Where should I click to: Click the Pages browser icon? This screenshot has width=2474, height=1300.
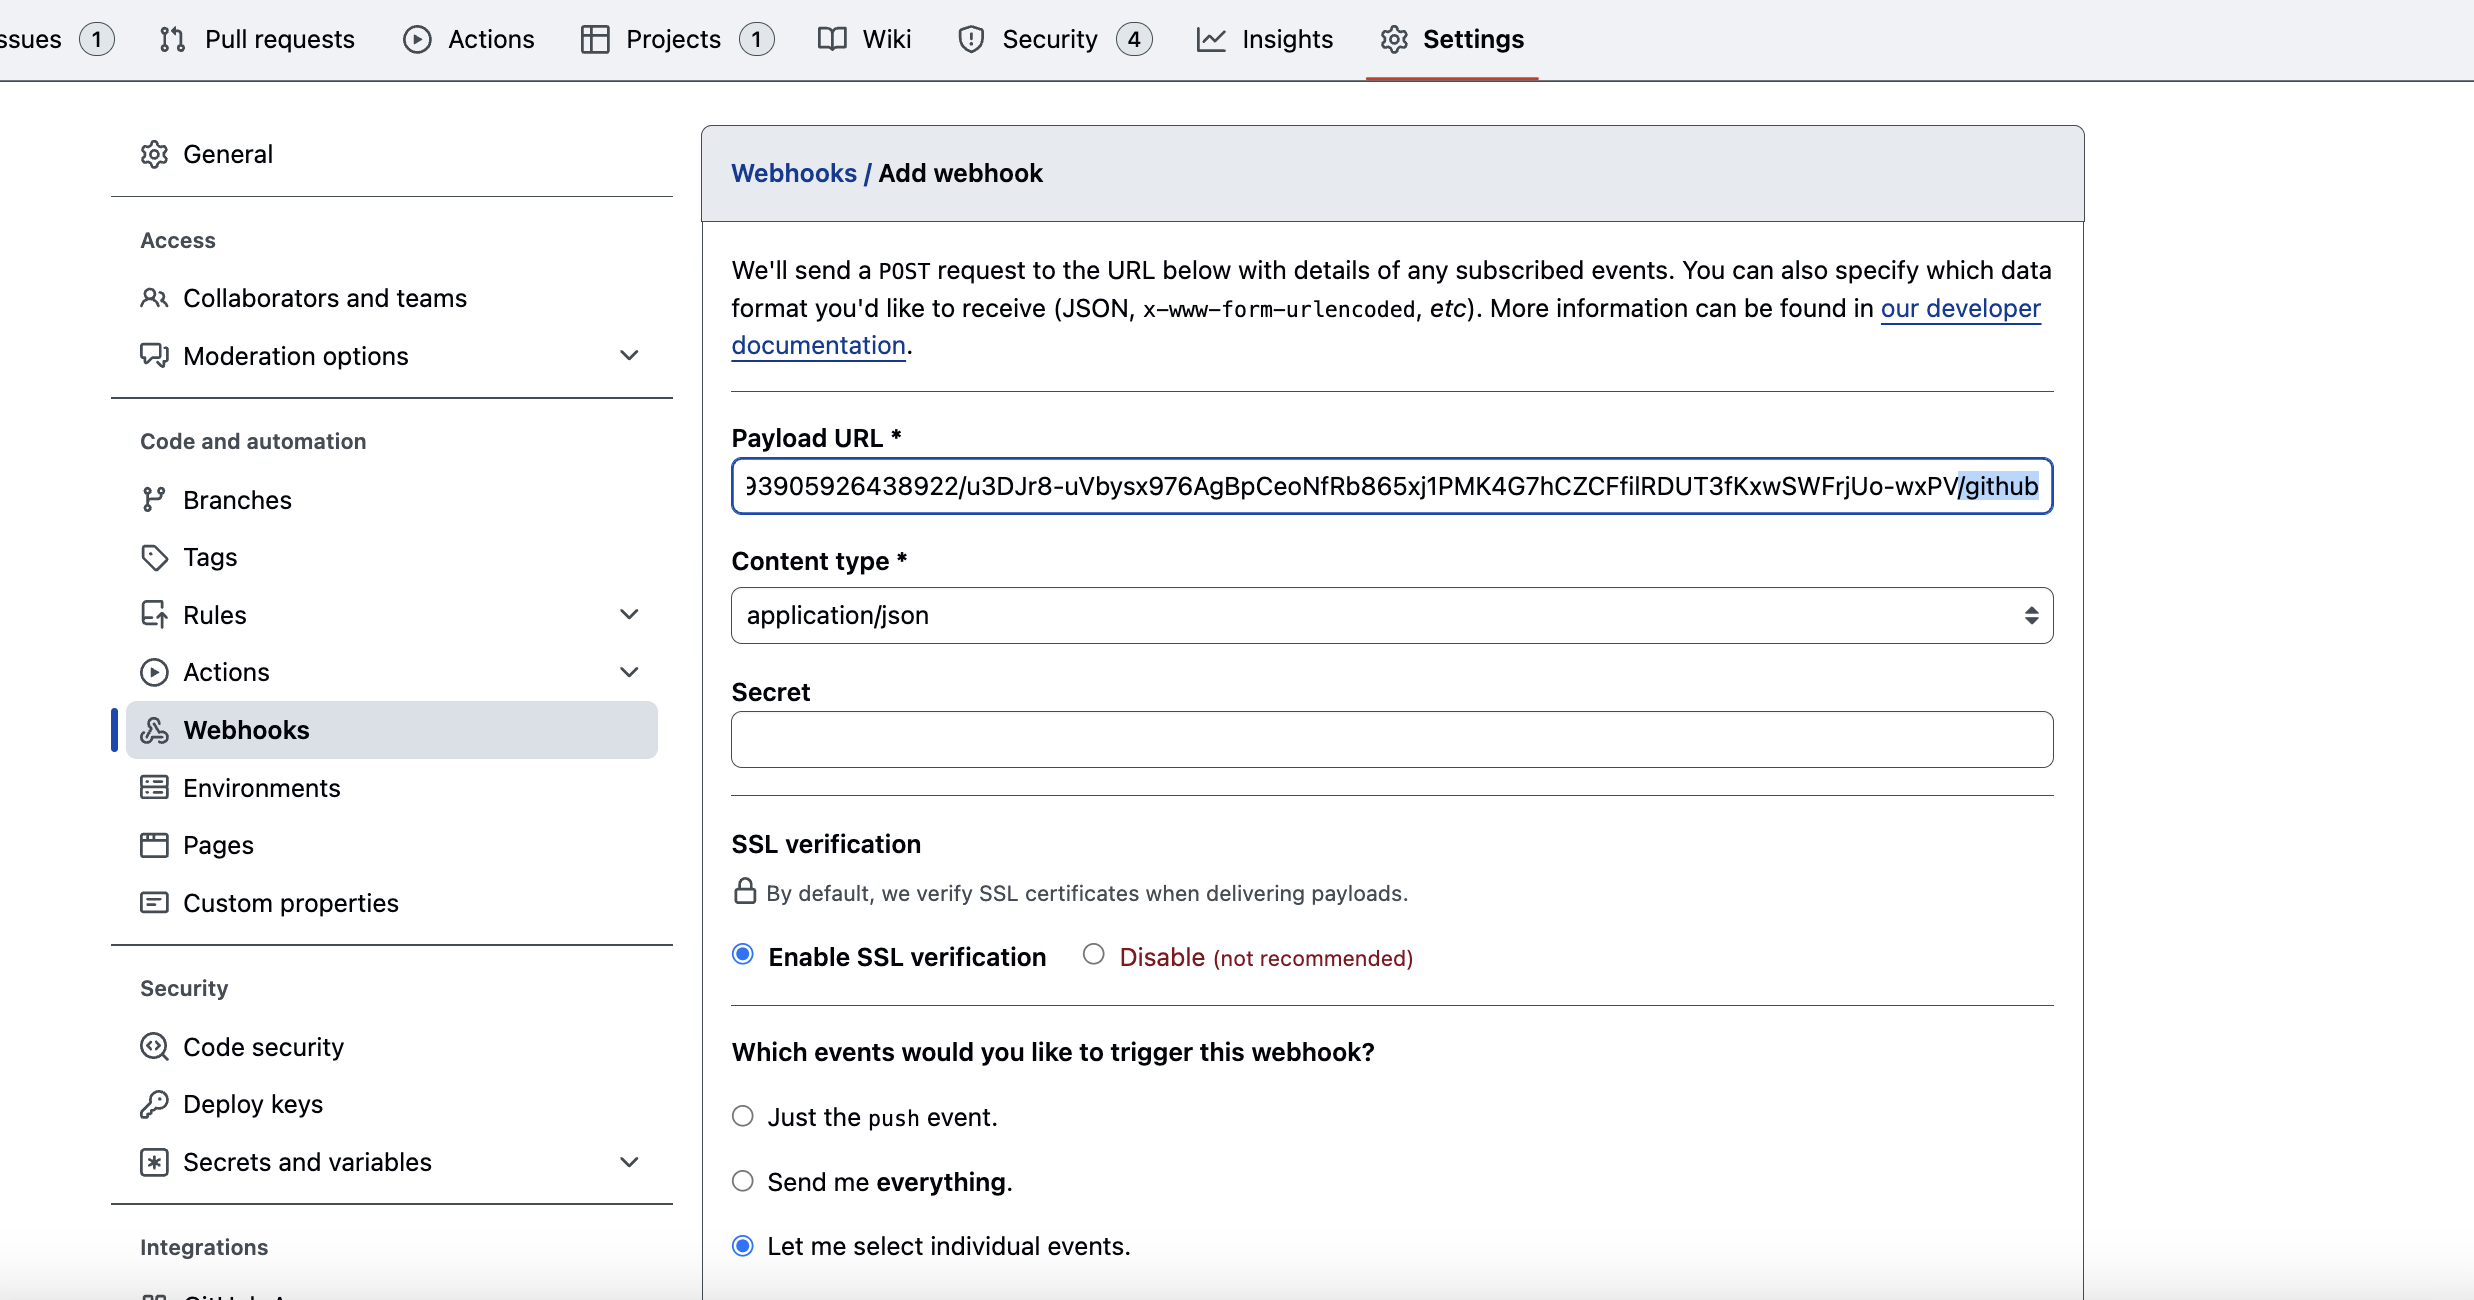(x=154, y=845)
